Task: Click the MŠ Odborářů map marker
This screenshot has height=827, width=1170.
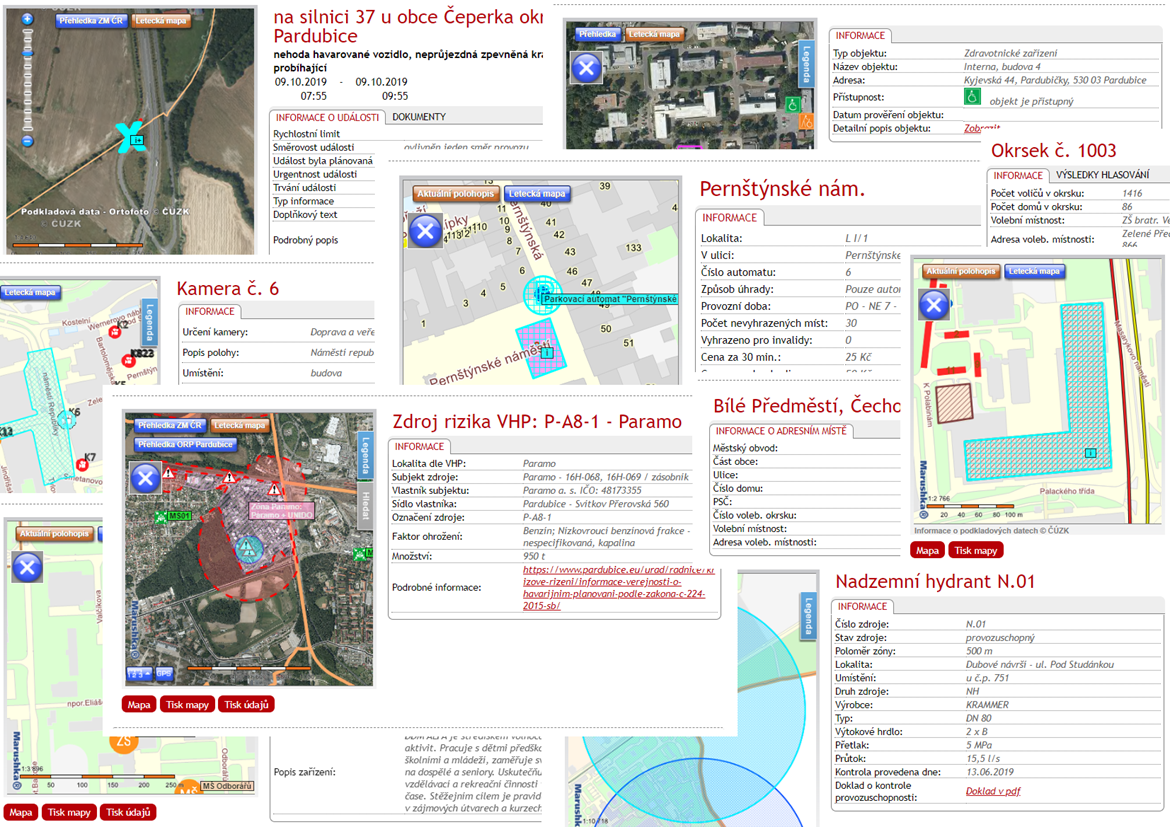Action: click(227, 786)
